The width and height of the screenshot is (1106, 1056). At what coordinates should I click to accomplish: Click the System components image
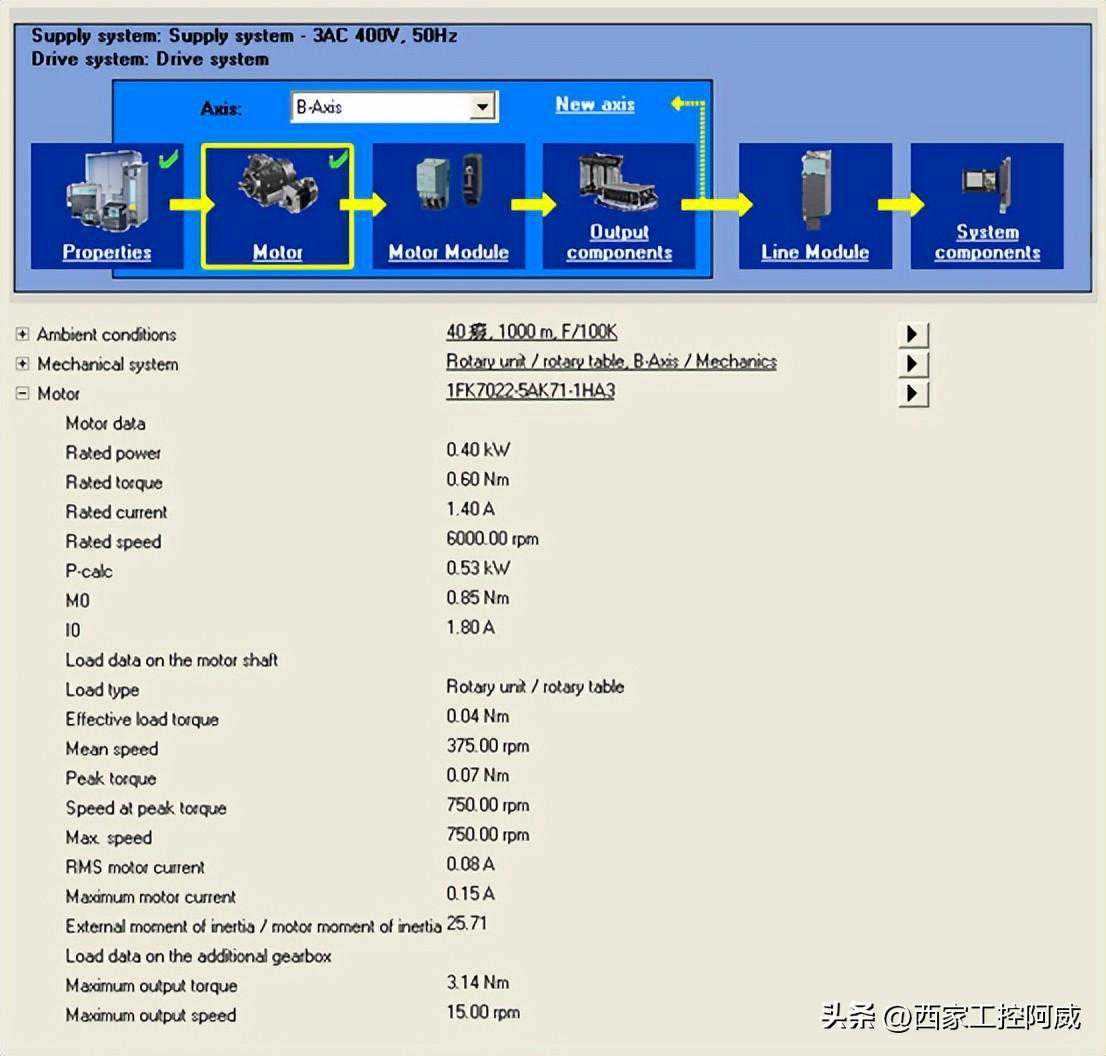(986, 184)
